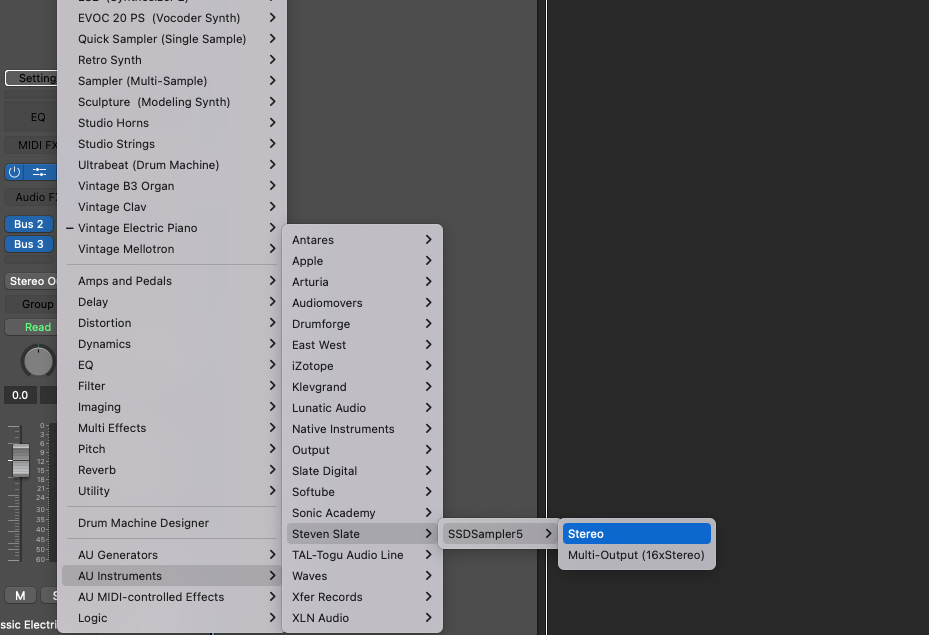Click the volume fader handle

tap(20, 460)
